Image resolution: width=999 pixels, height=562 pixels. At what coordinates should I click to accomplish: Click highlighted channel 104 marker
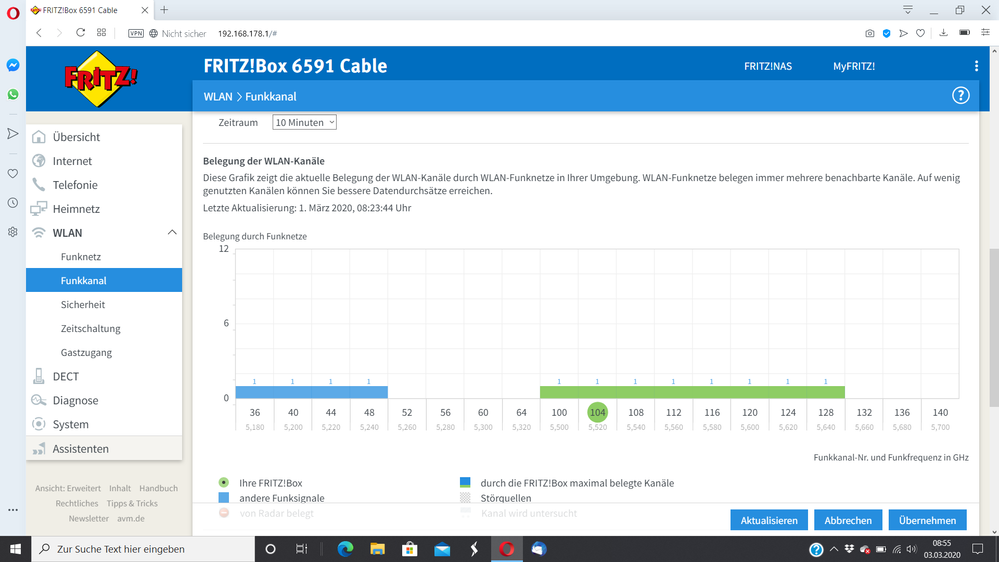(597, 412)
